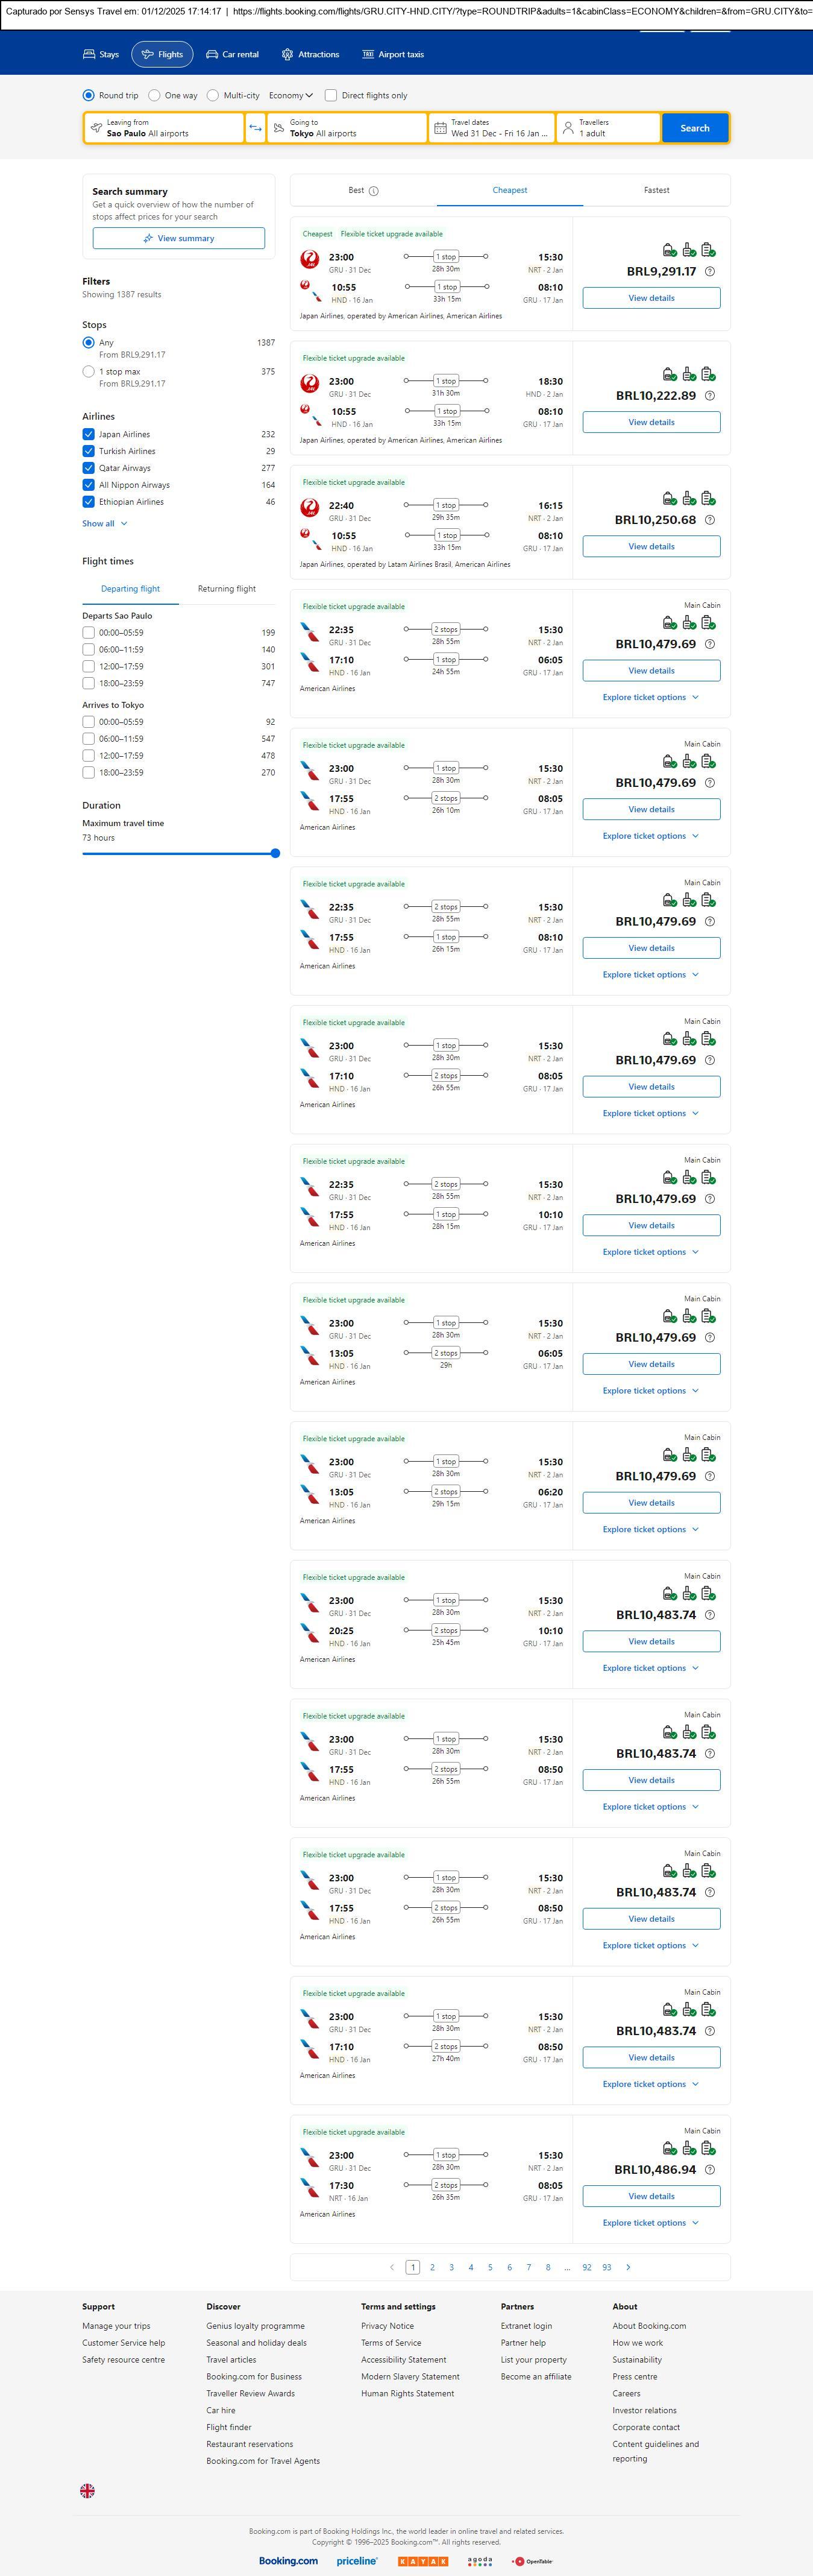Viewport: 813px width, 2576px height.
Task: Click the info icon beside the Best tab
Action: point(374,191)
